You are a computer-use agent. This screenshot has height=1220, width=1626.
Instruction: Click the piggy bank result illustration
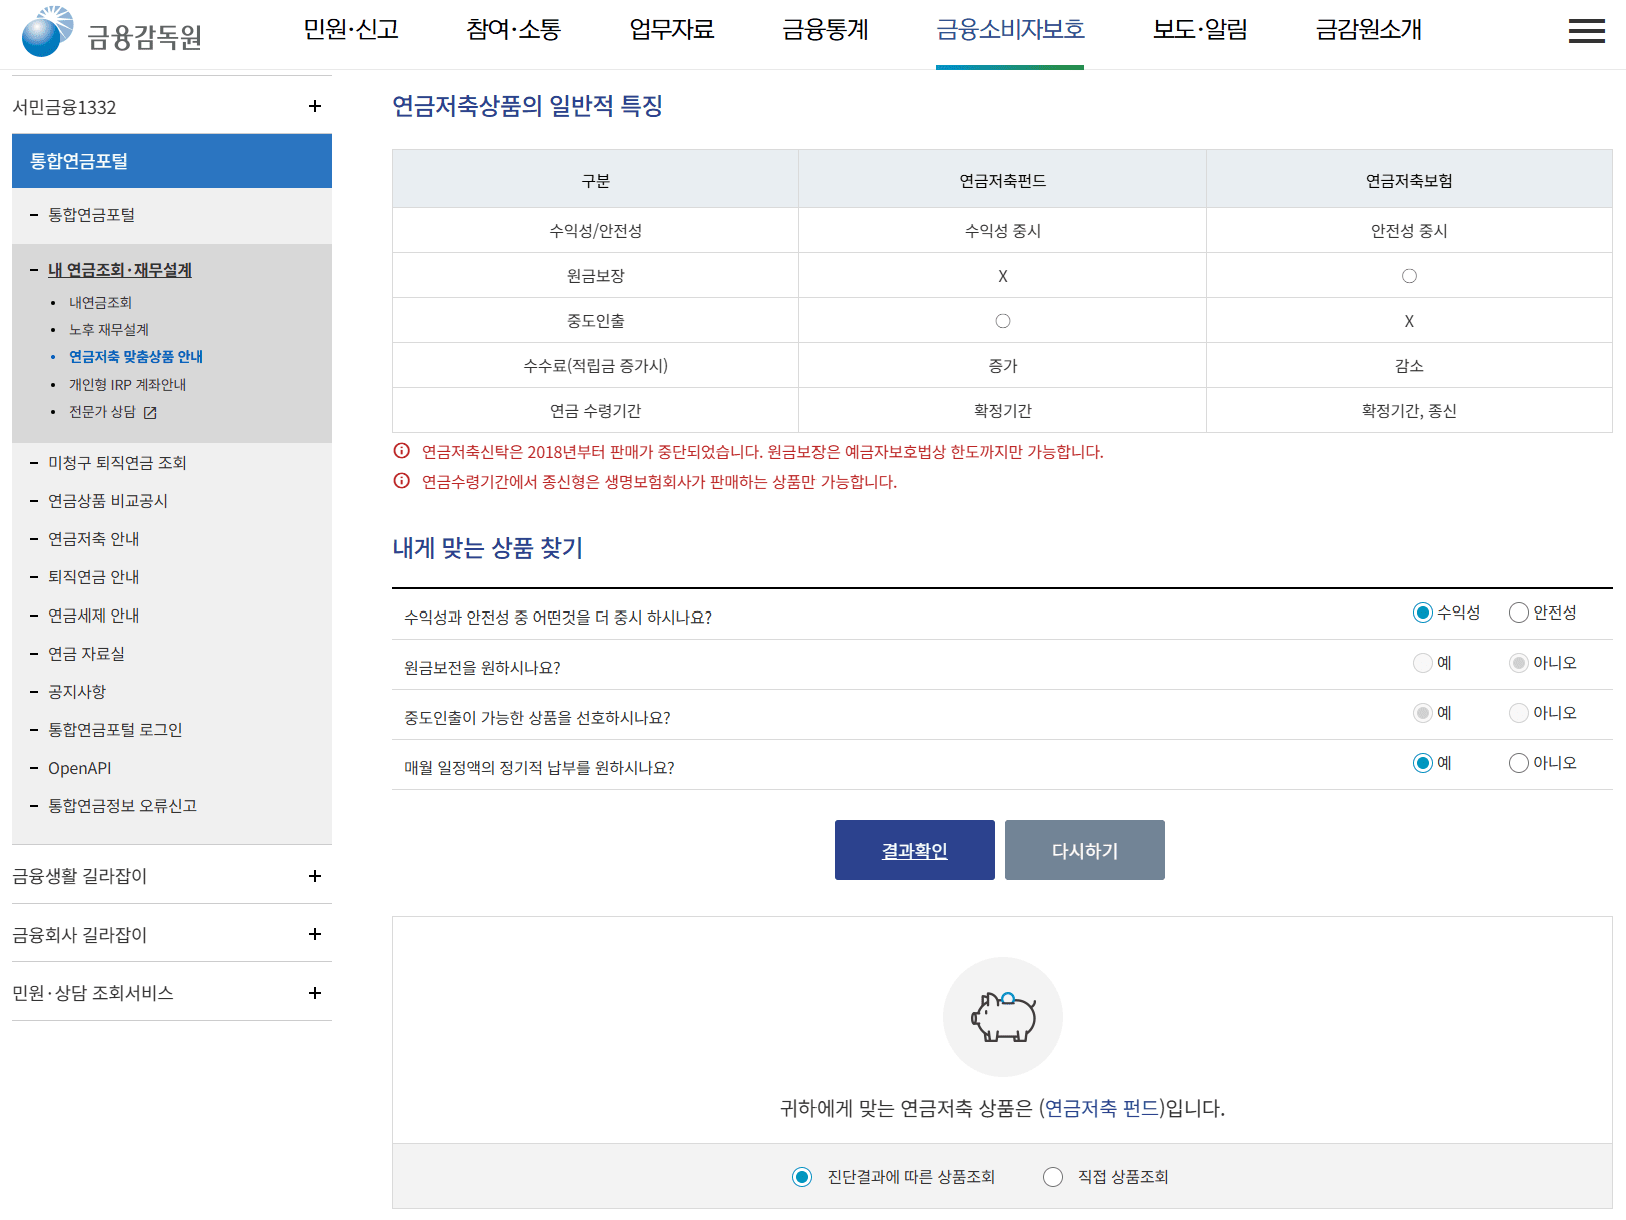click(x=1003, y=1017)
